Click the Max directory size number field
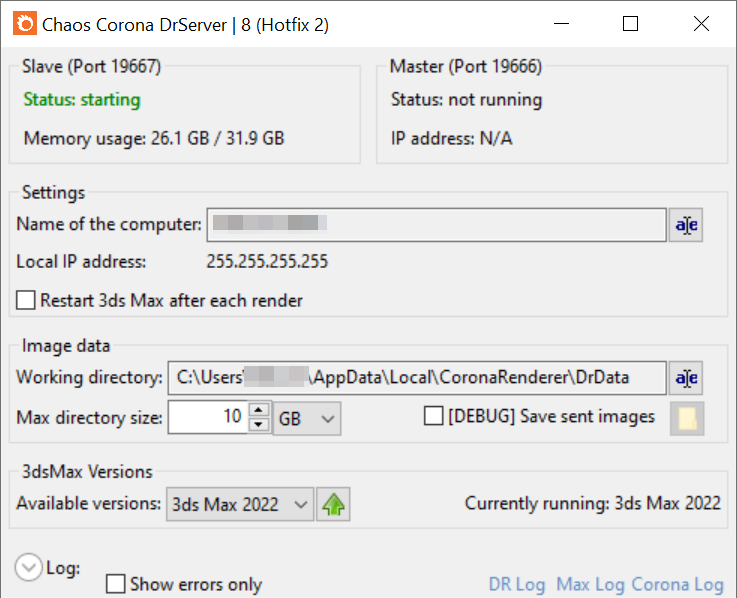 click(x=207, y=417)
